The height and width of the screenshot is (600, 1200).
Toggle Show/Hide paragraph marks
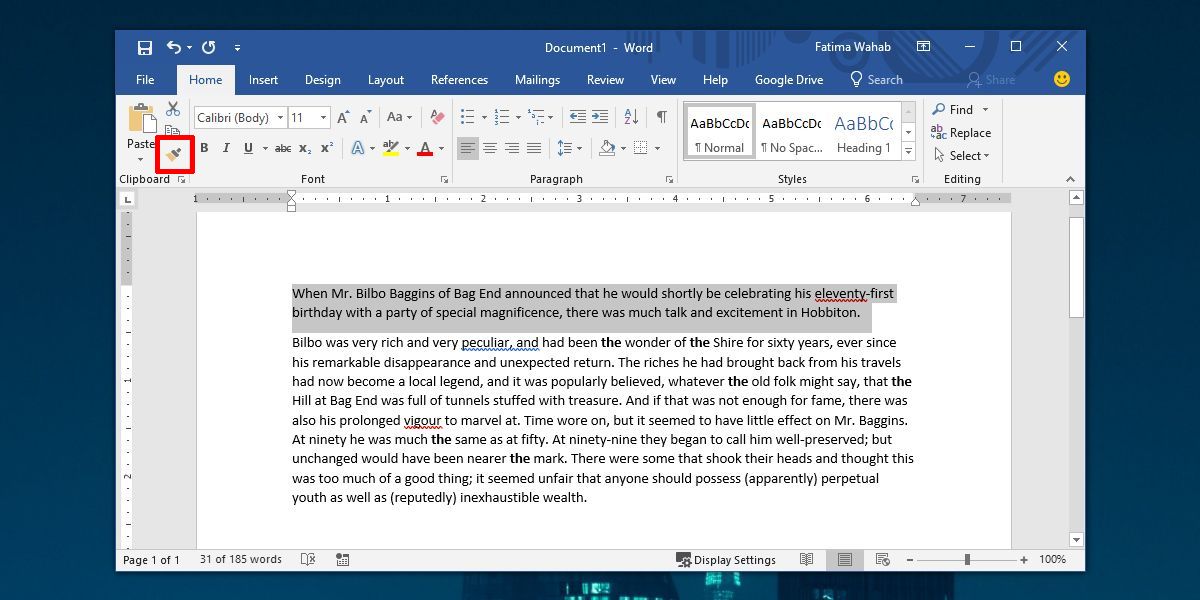point(661,117)
